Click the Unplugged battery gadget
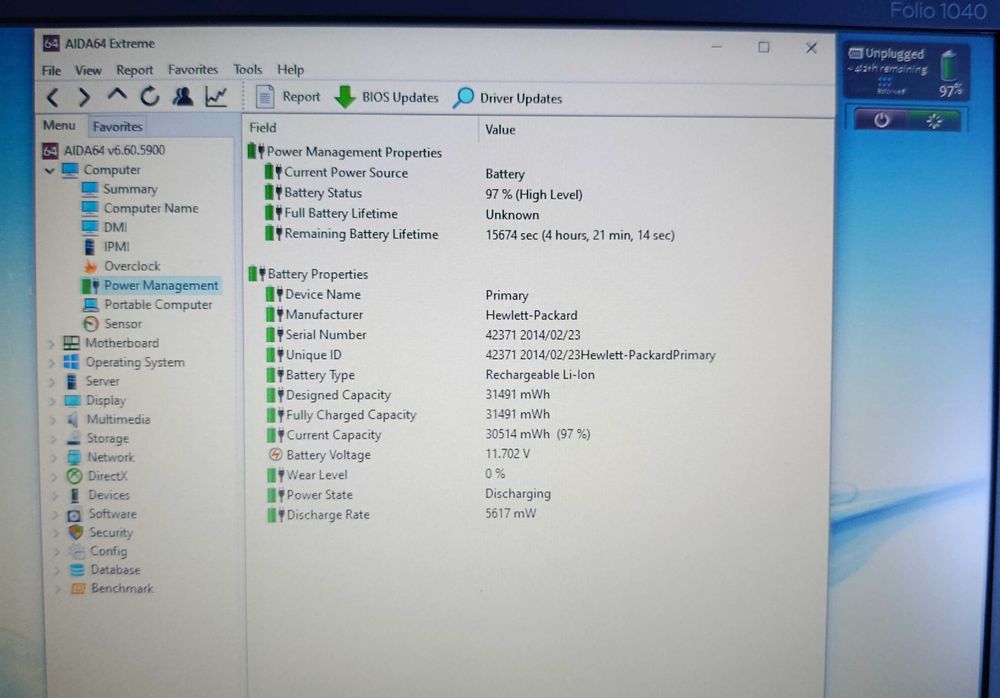Image resolution: width=1000 pixels, height=698 pixels. click(906, 71)
